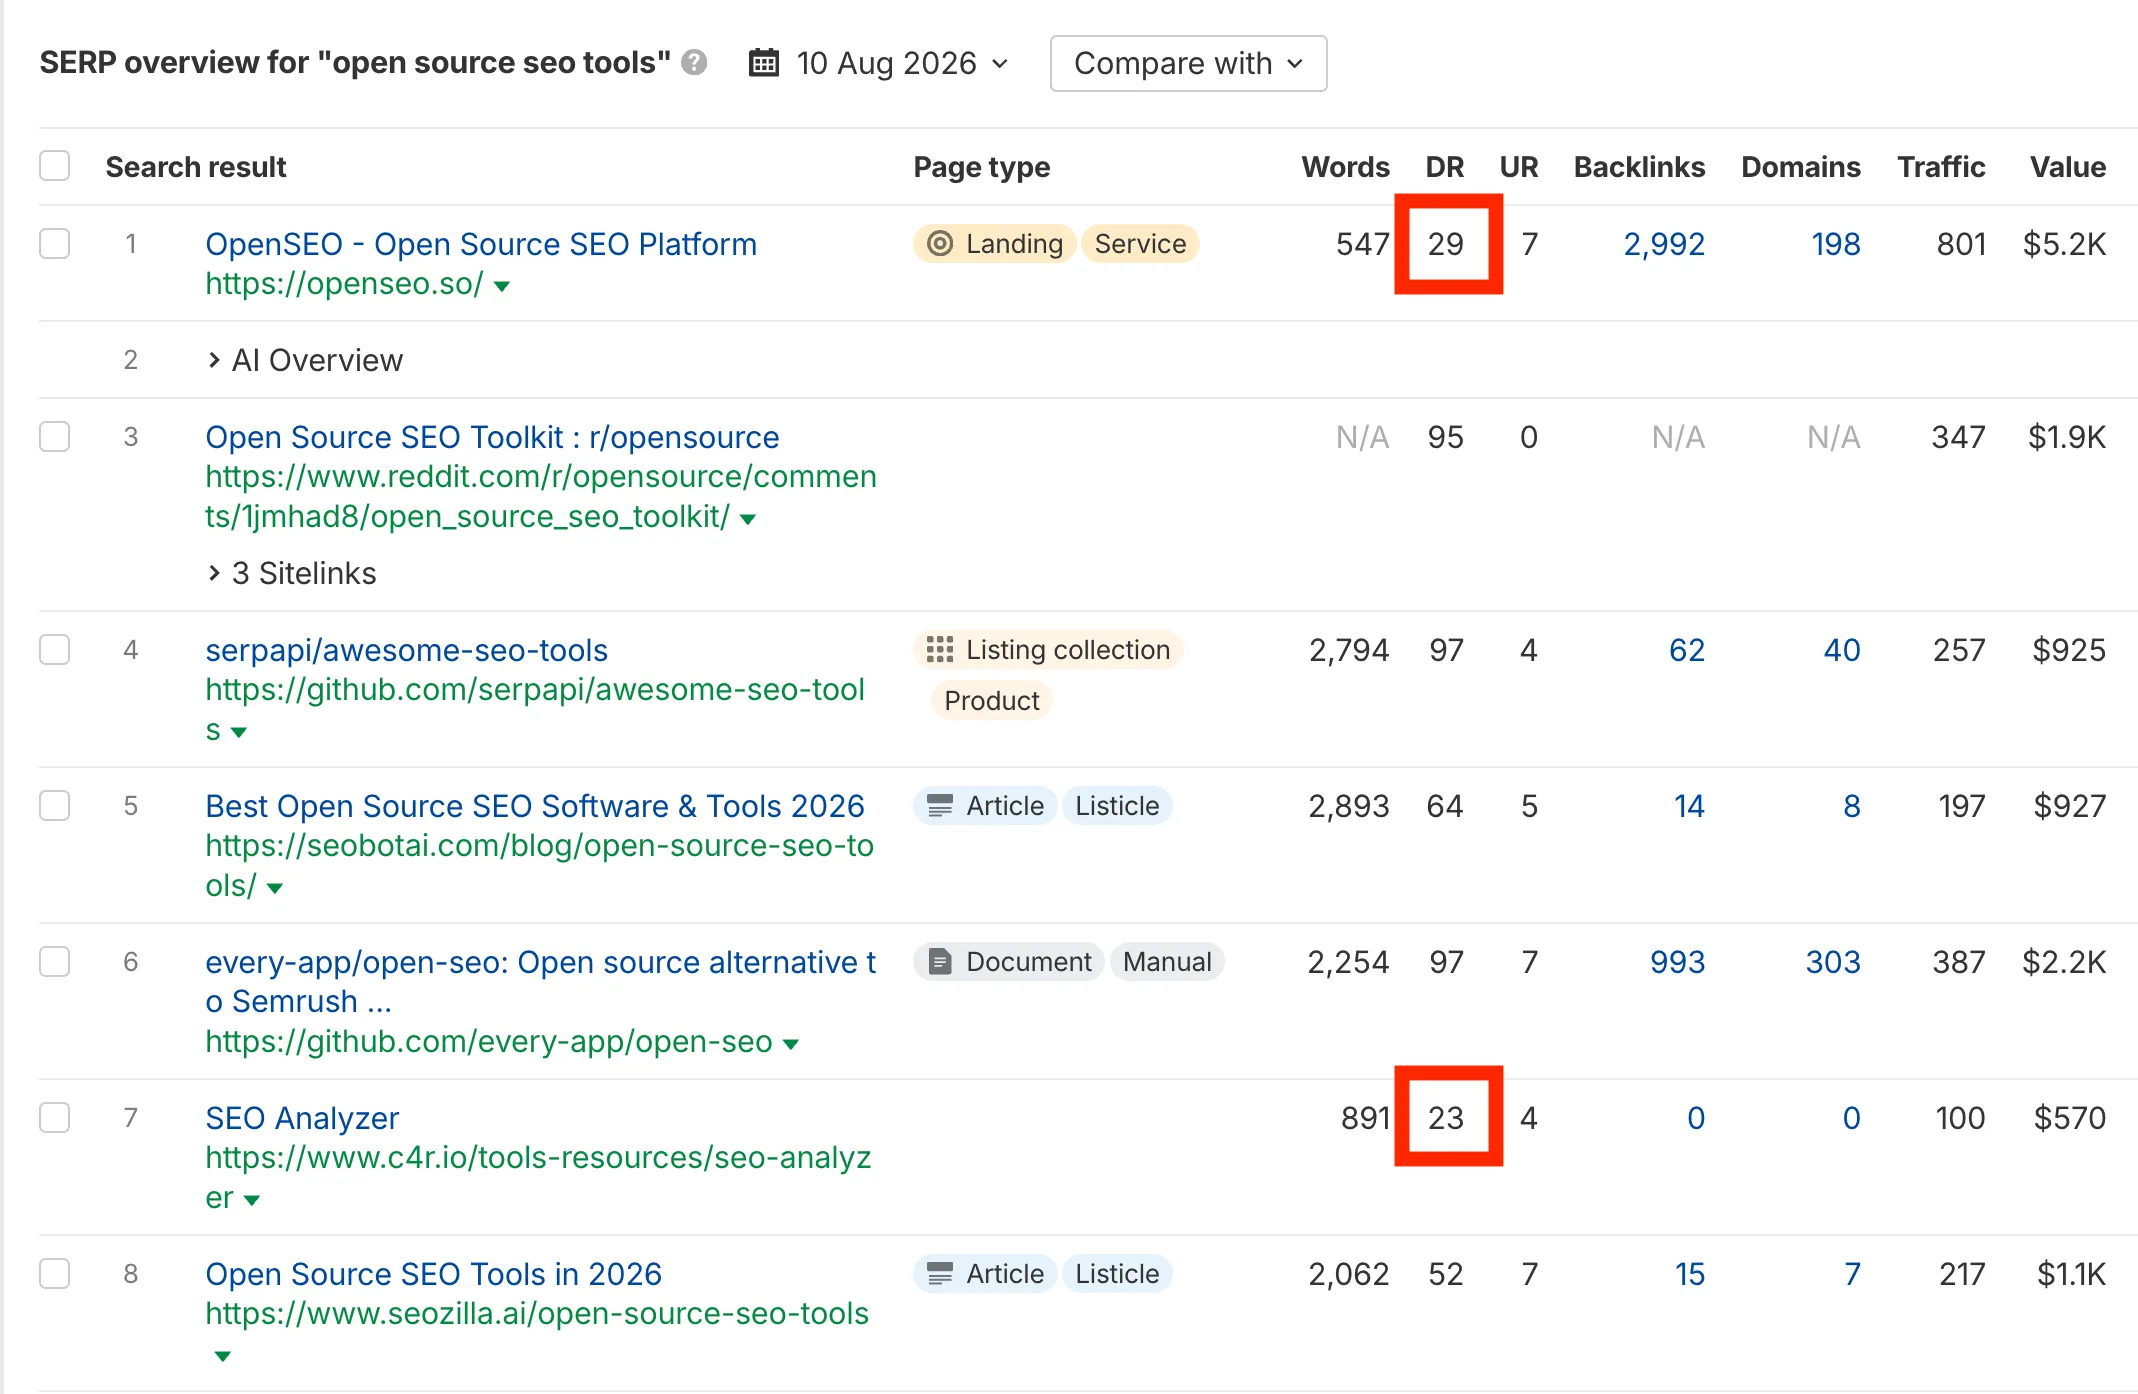The image size is (2138, 1394).
Task: Open the URL dropdown arrow for c4r.io link
Action: click(252, 1200)
